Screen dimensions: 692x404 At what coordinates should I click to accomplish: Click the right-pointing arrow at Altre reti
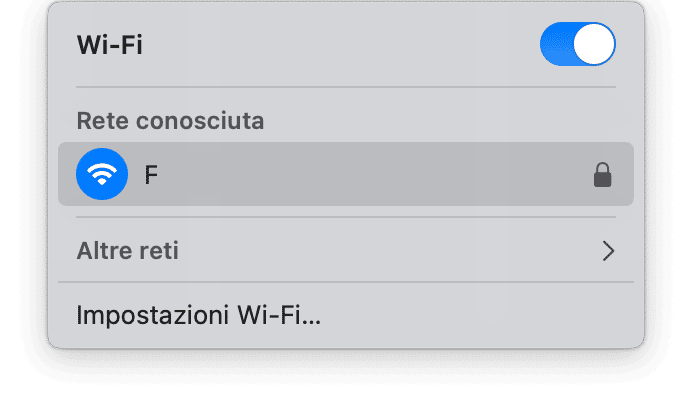tap(608, 250)
